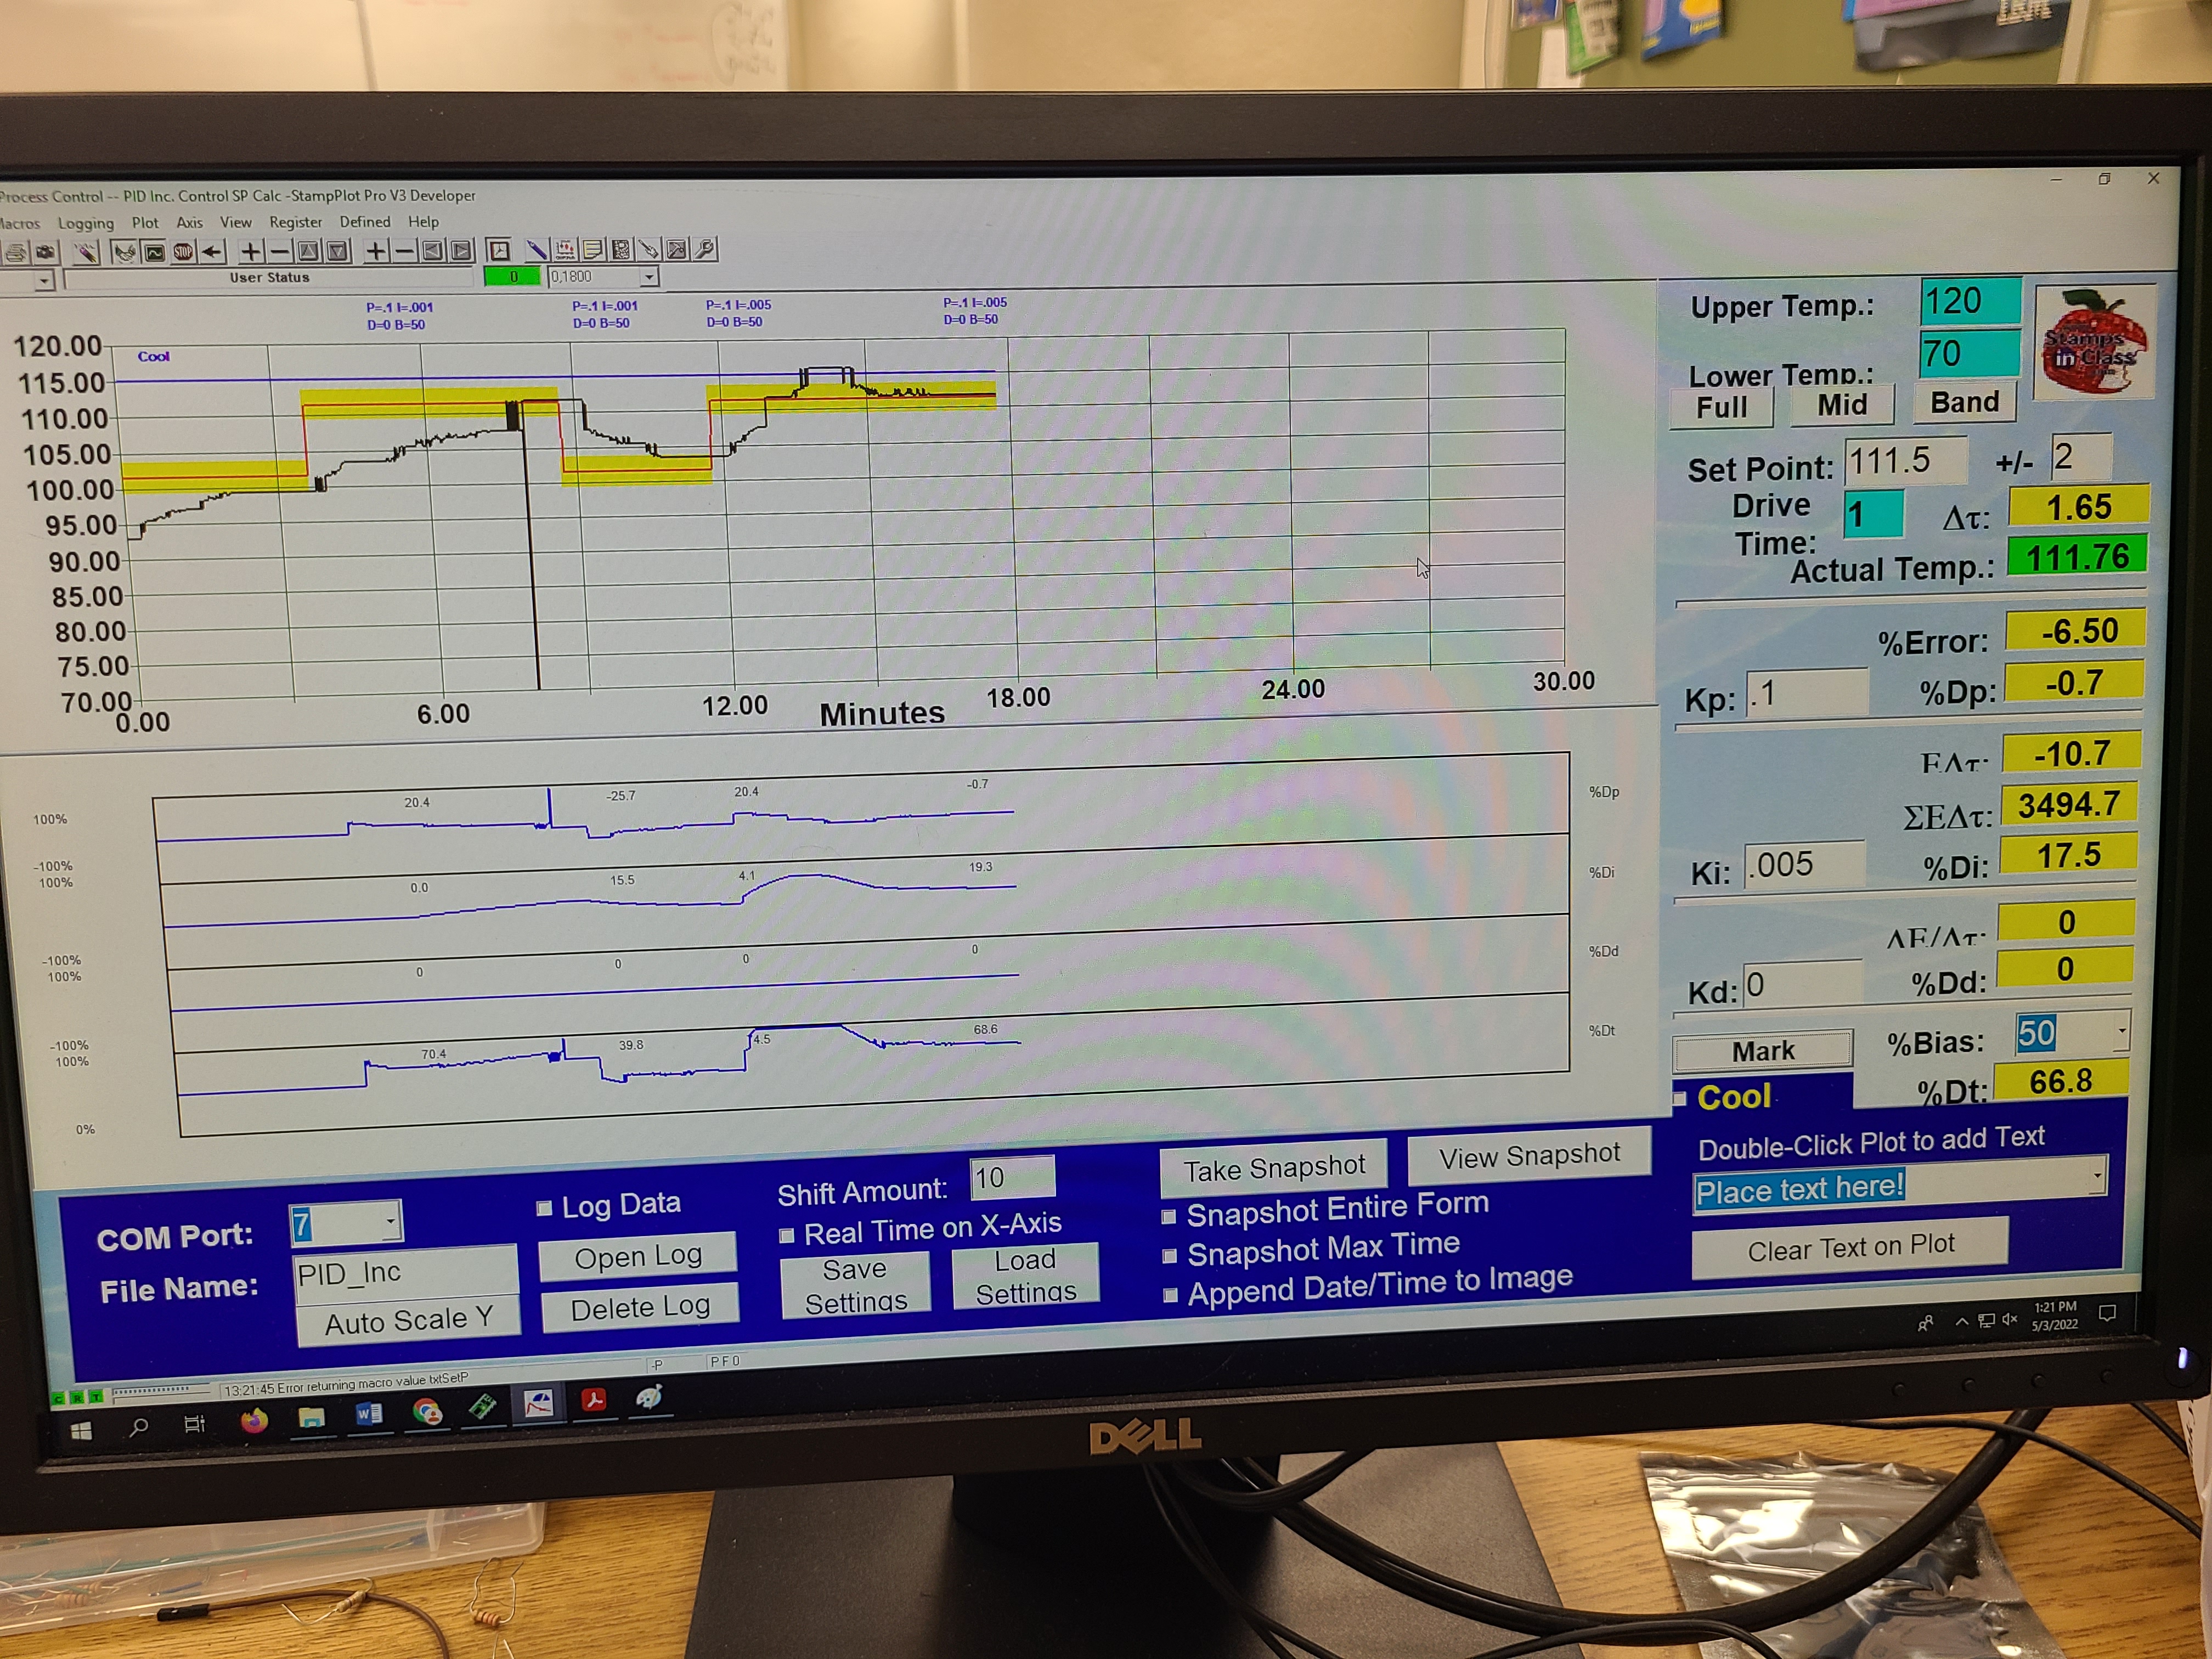The height and width of the screenshot is (1659, 2212).
Task: Click the Clear Text on Plot button
Action: 1850,1247
